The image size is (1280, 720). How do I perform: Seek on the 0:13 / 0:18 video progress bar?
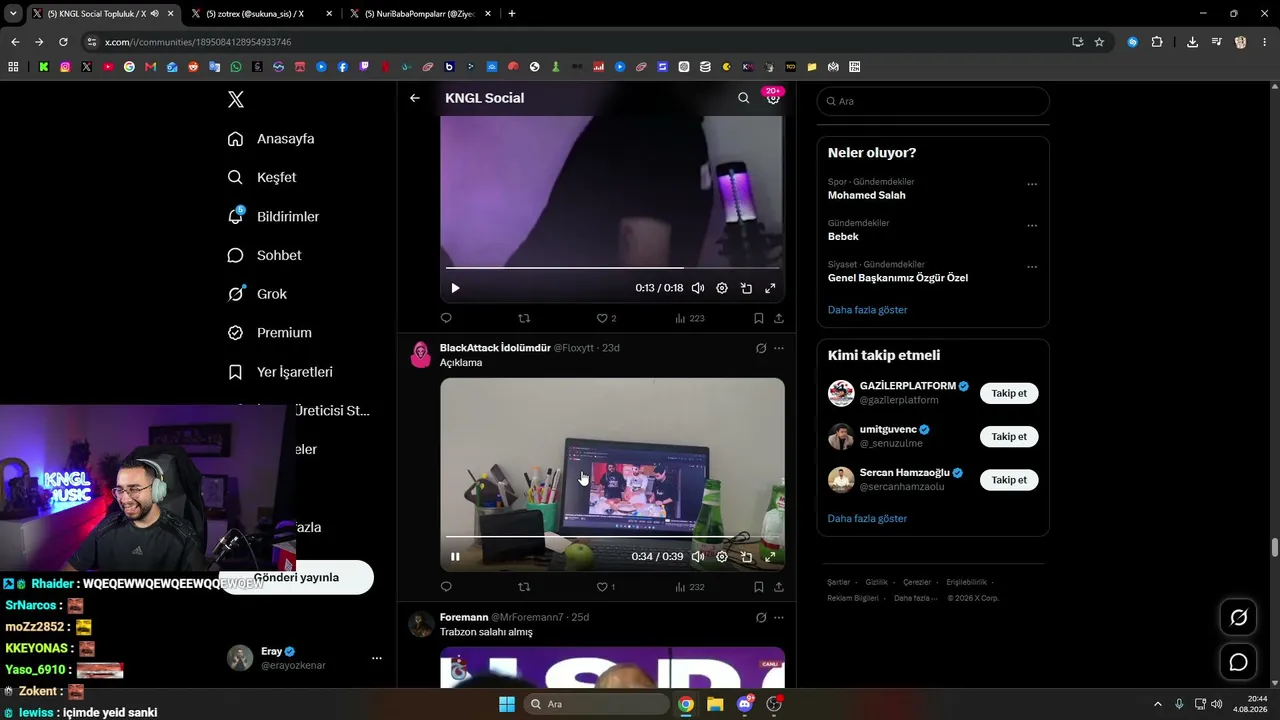(612, 268)
